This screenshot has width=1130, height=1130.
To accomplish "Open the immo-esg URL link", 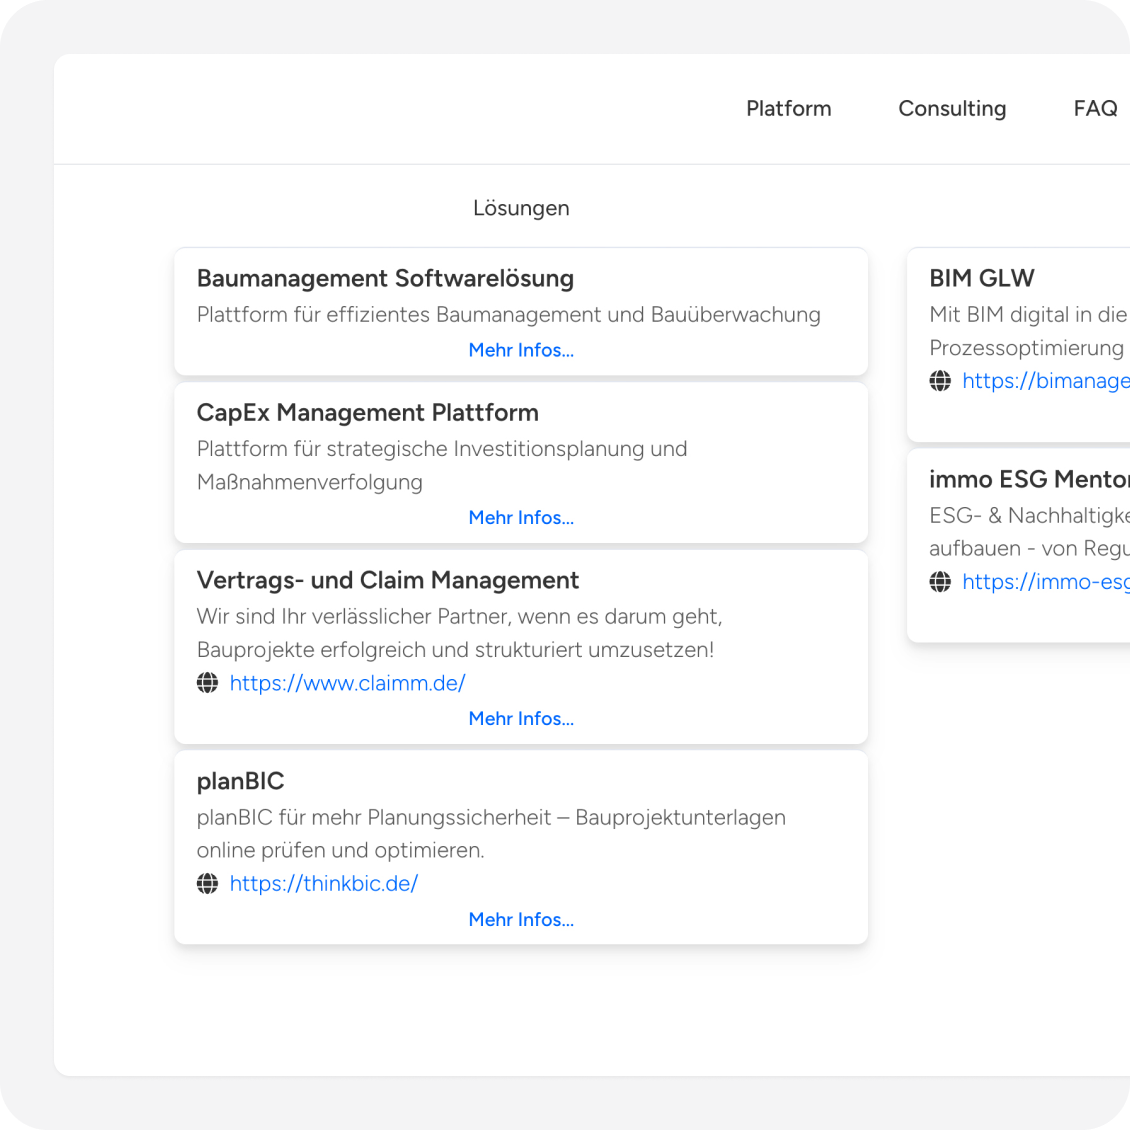I will click(x=1045, y=582).
